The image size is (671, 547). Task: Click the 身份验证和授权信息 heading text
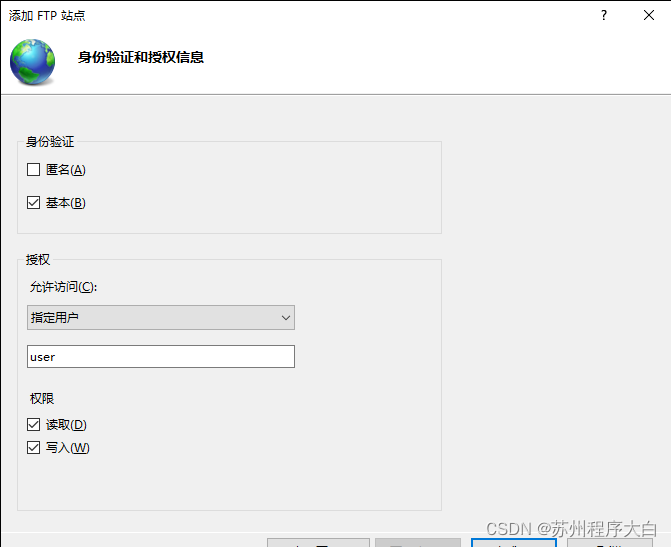(141, 57)
